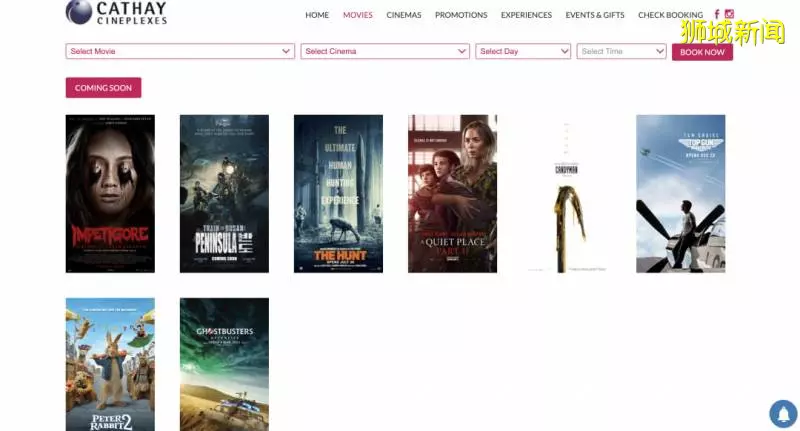The width and height of the screenshot is (800, 431).
Task: Go to the HOME menu item
Action: pos(317,15)
